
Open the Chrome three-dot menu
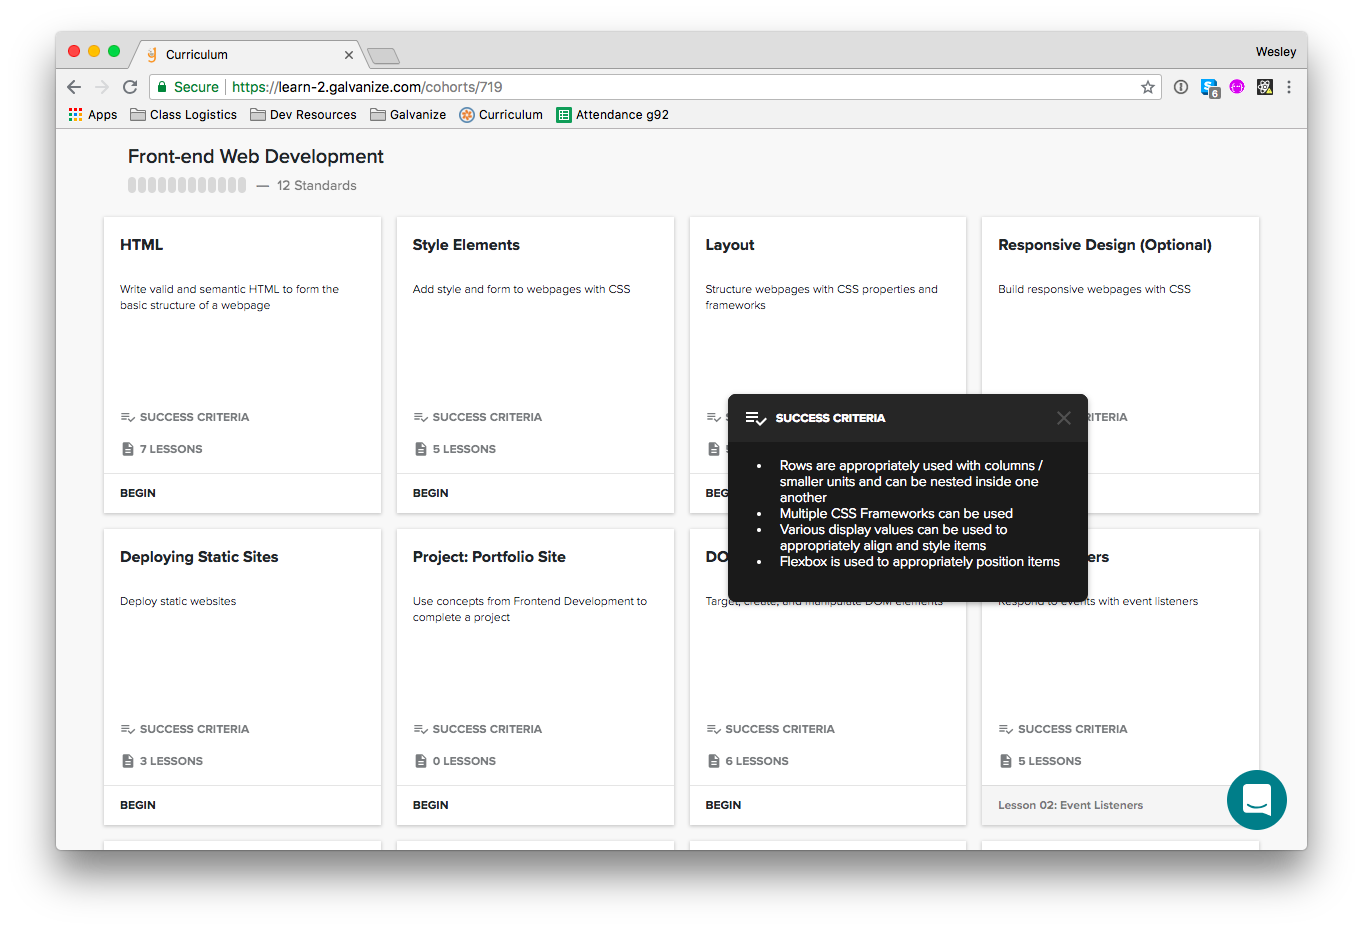click(x=1289, y=87)
